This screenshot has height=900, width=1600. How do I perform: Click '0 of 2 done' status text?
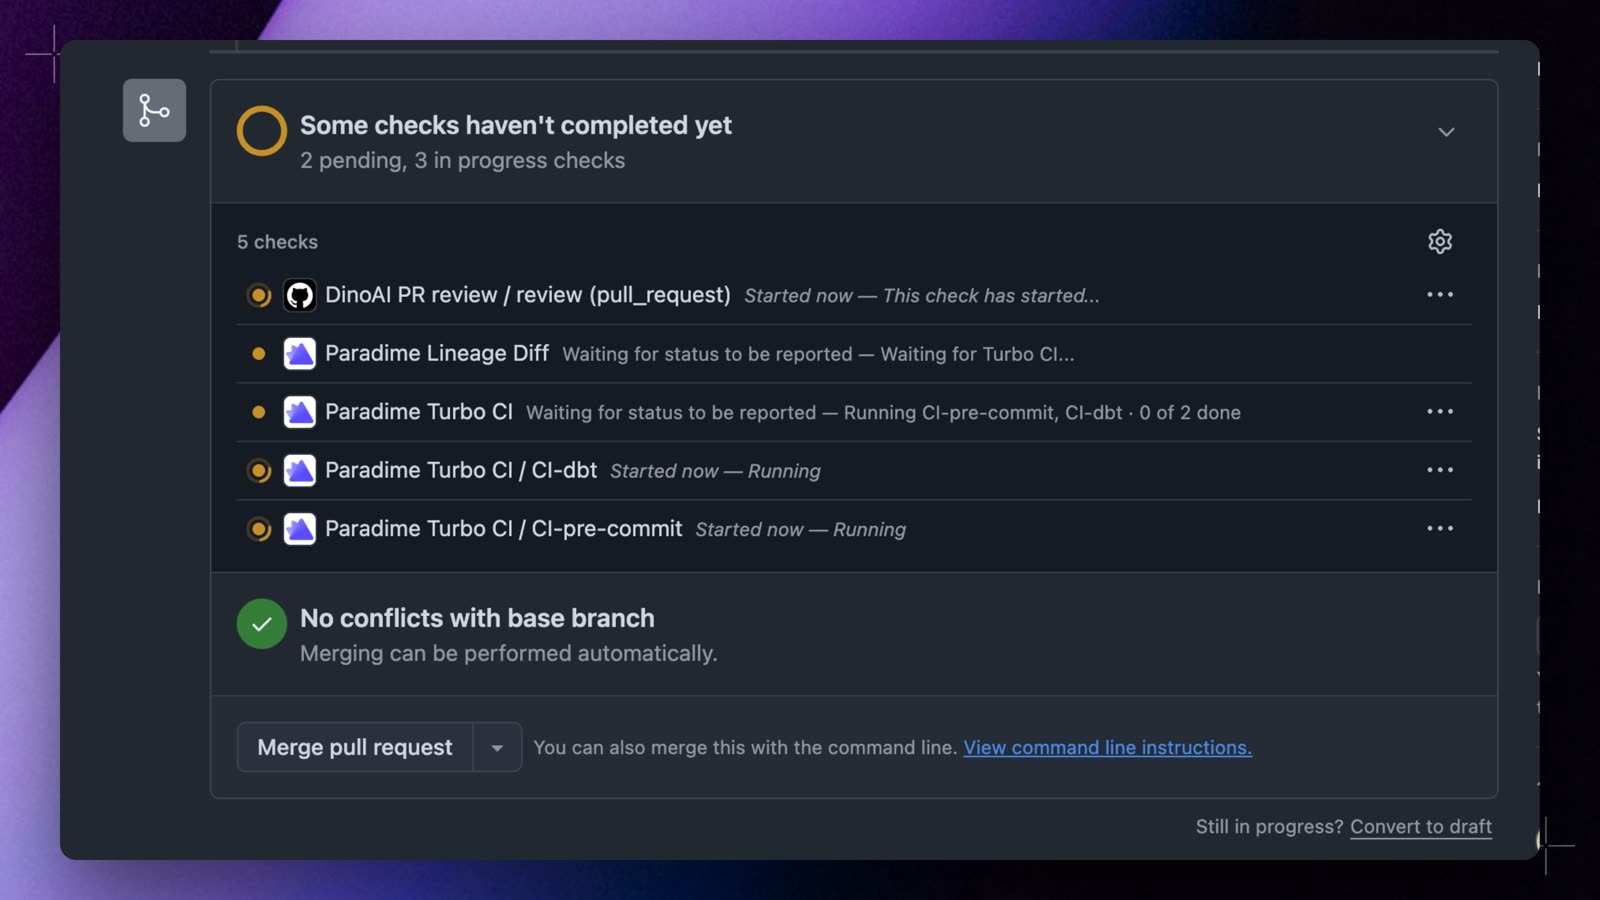point(1190,412)
